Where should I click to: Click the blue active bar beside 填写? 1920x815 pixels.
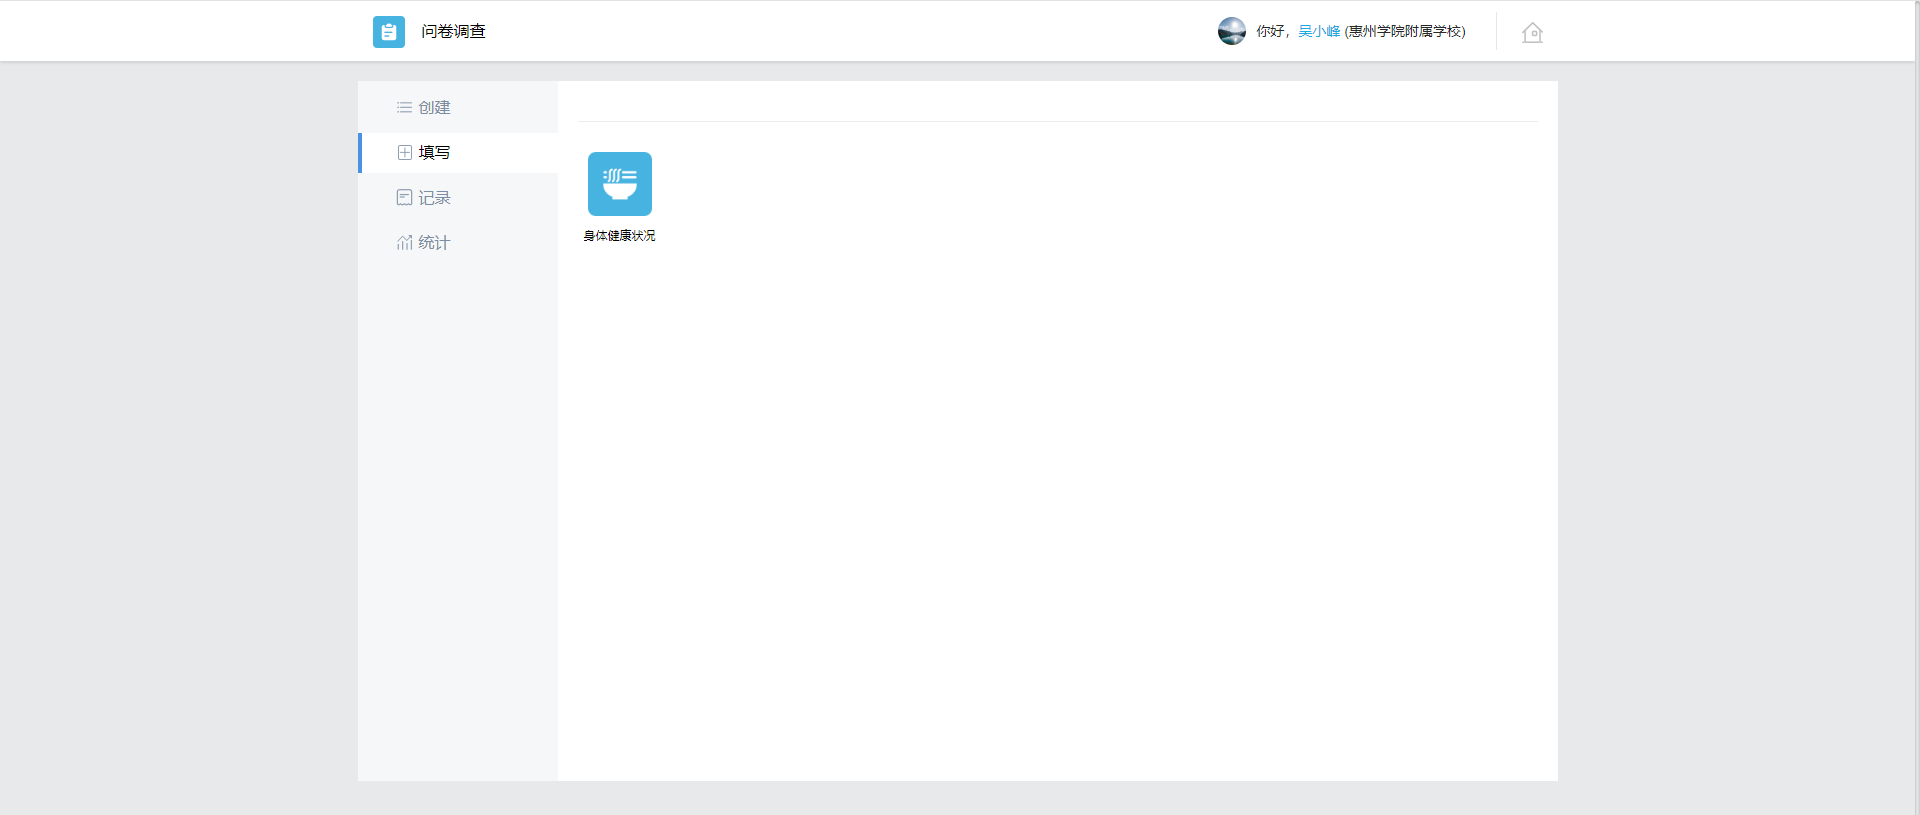pos(360,153)
